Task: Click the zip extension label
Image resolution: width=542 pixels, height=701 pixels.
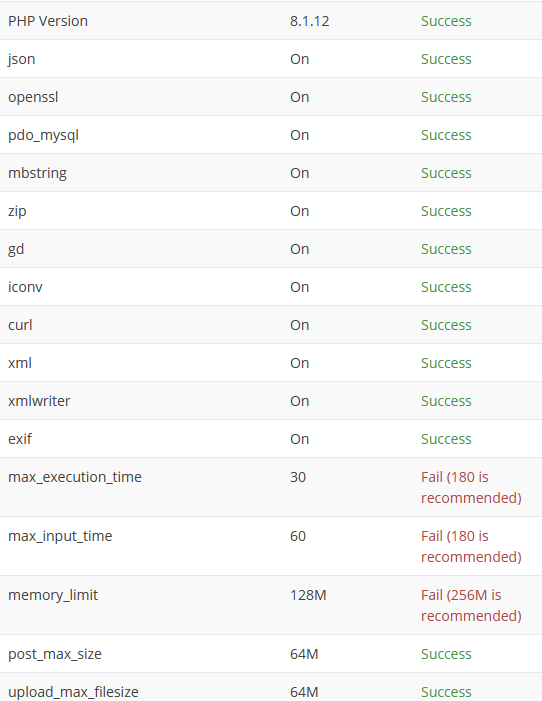Action: pos(17,211)
